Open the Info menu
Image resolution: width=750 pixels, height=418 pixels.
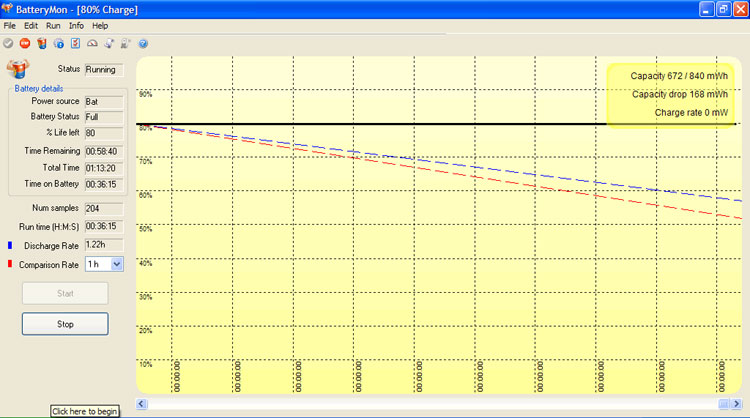coord(76,26)
